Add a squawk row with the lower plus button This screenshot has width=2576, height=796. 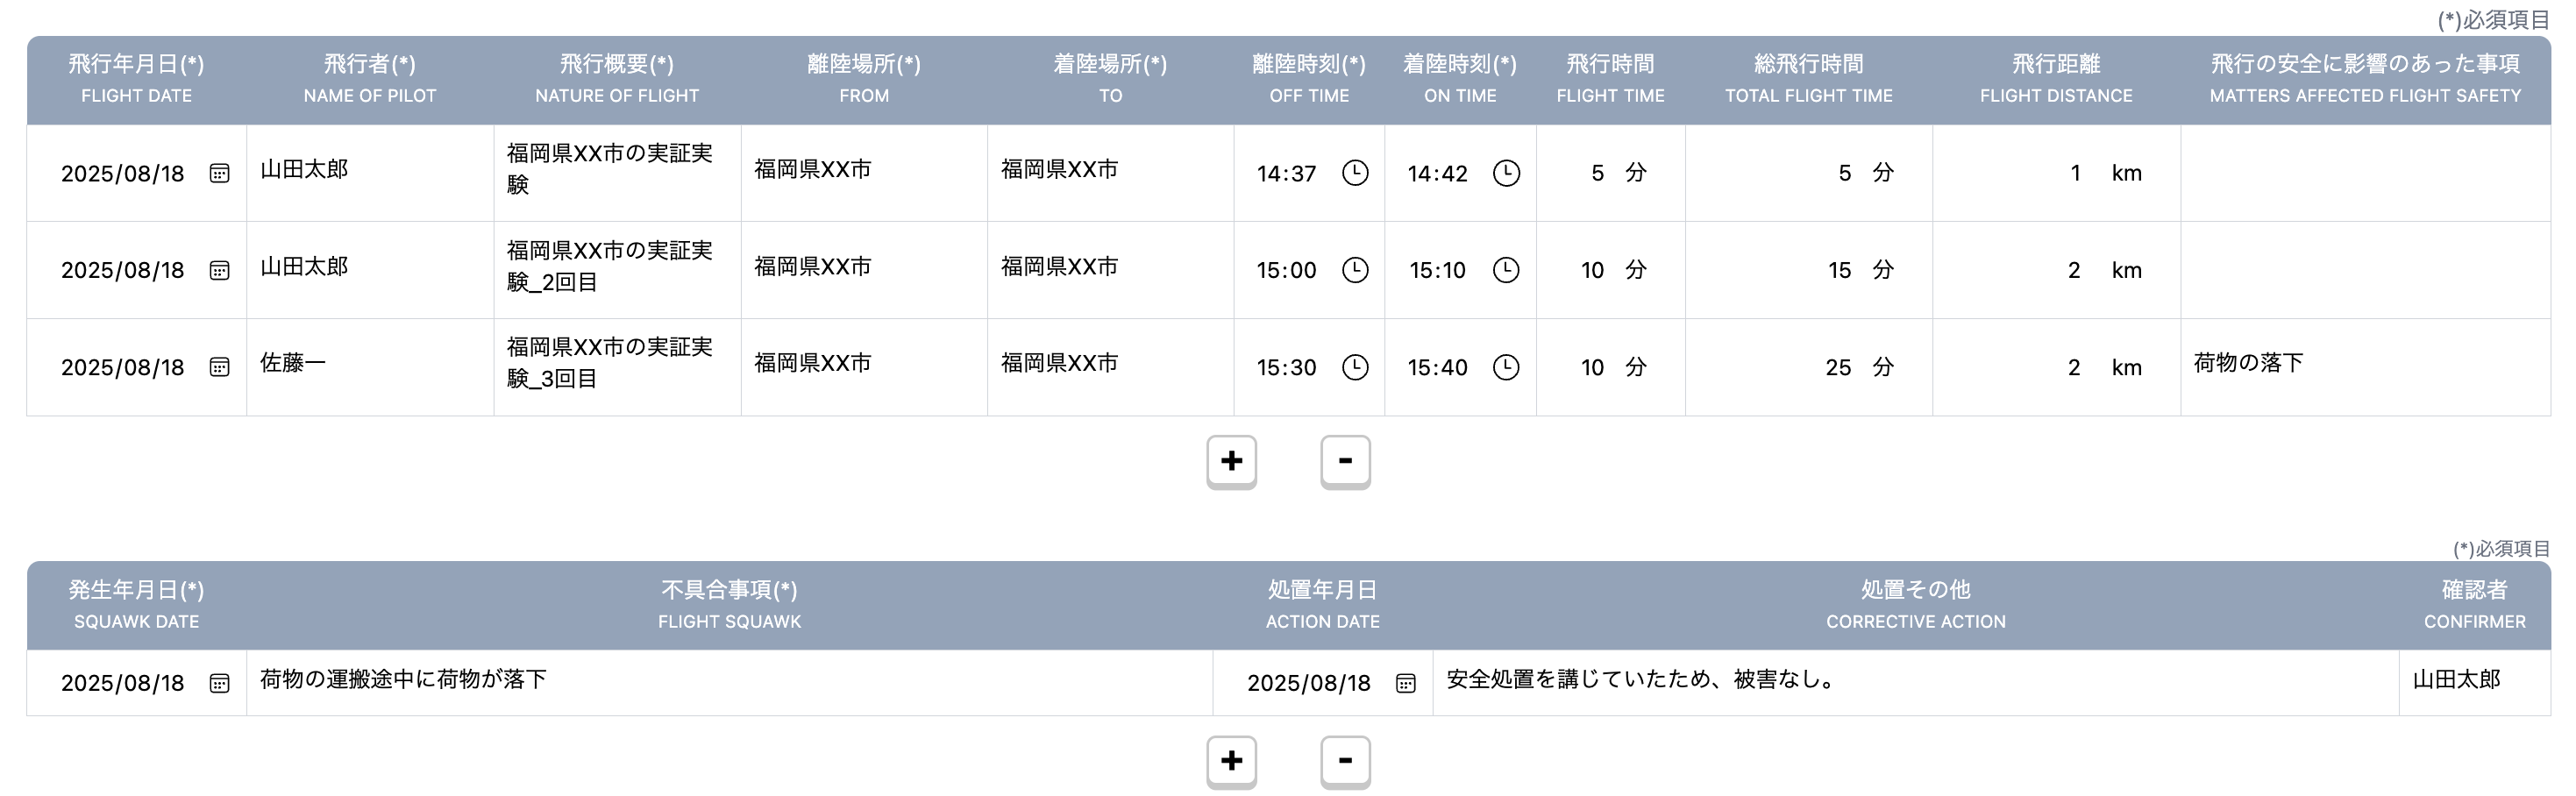coord(1231,761)
